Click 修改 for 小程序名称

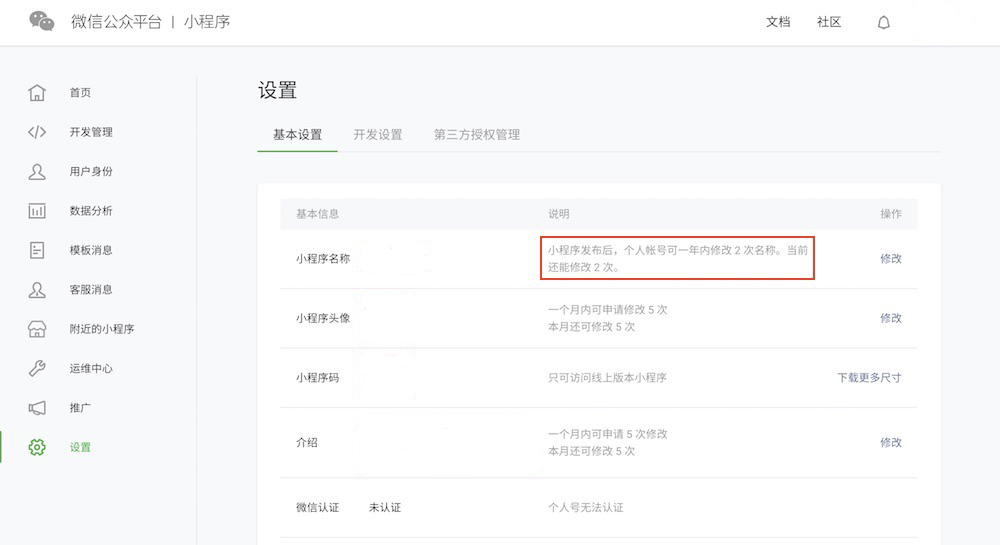[x=890, y=258]
